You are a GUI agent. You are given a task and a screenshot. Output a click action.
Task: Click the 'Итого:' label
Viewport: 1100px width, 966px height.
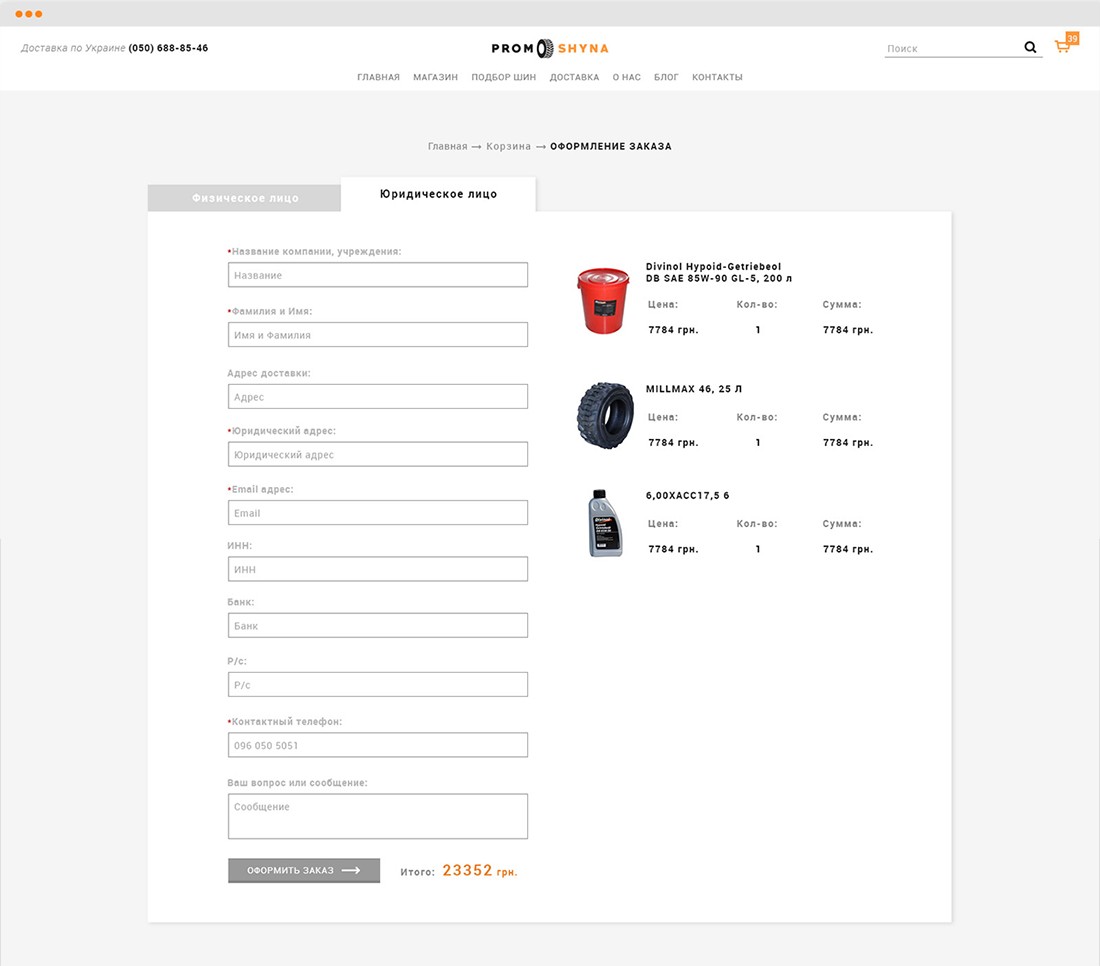pyautogui.click(x=417, y=872)
